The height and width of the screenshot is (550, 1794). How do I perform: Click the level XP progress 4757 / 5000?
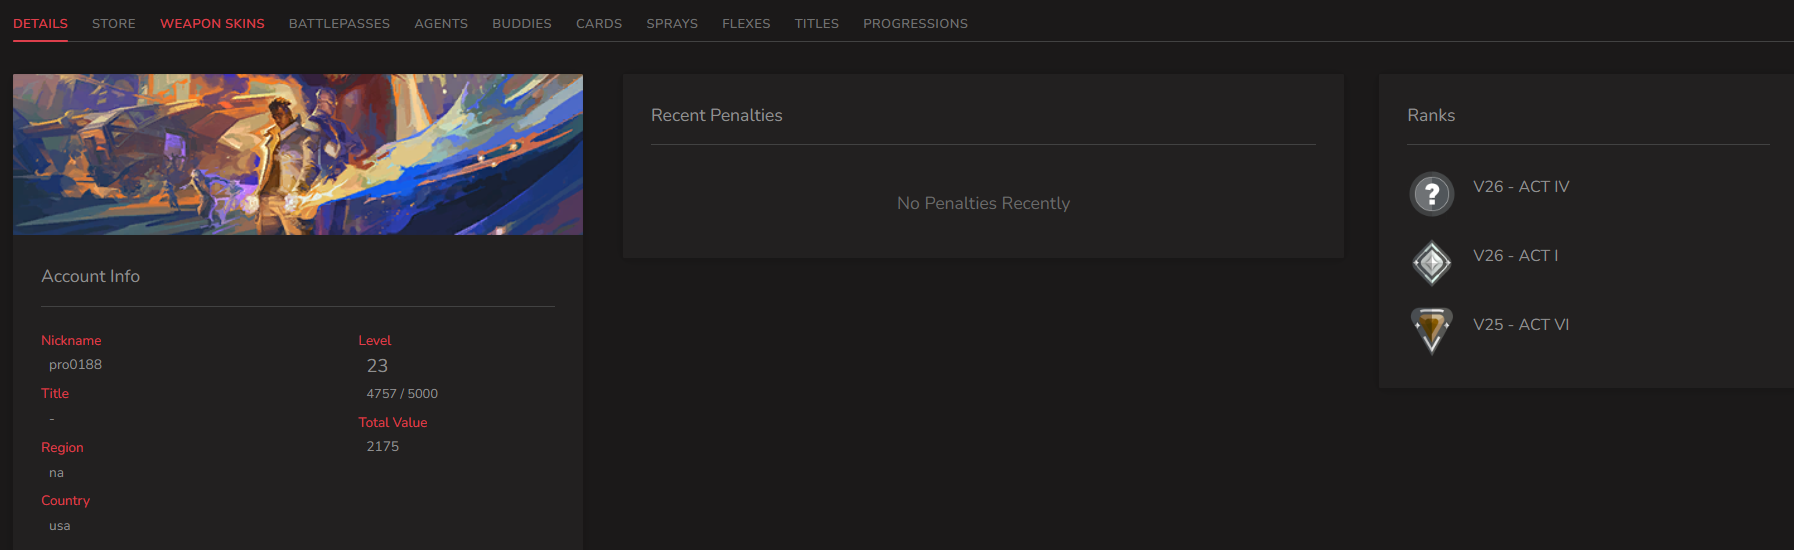[402, 394]
